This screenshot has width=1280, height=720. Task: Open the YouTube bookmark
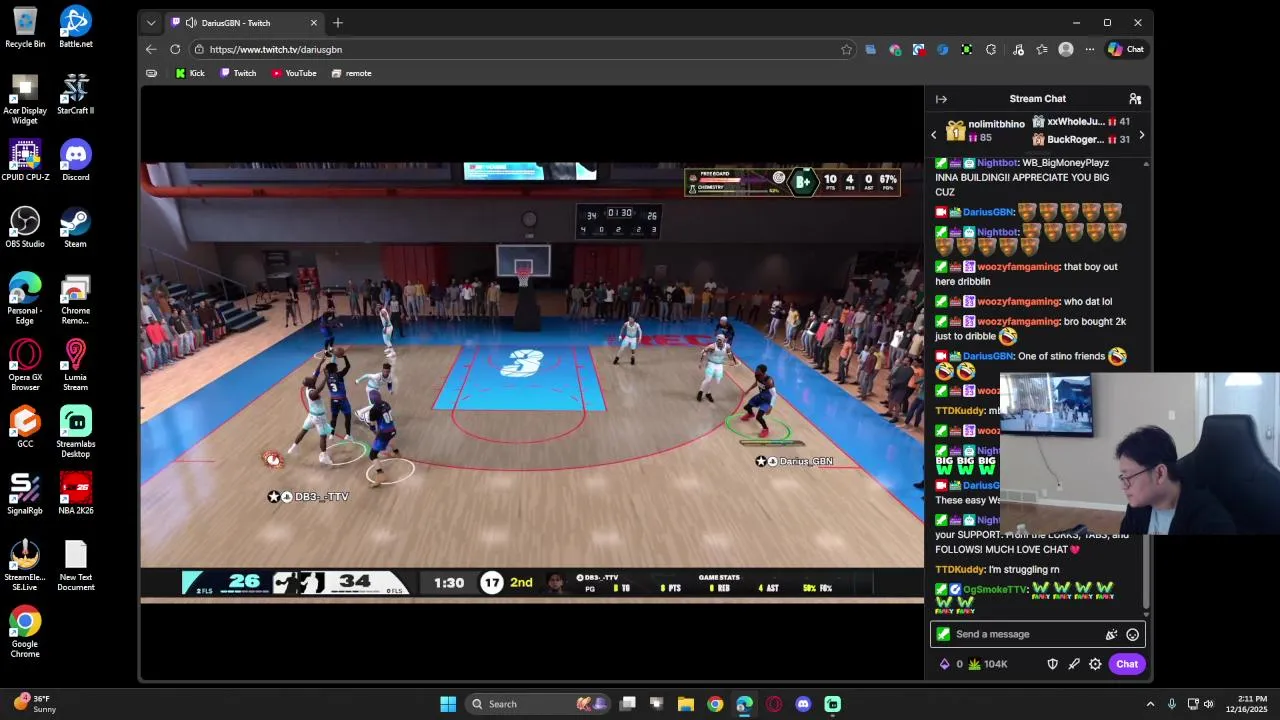click(x=294, y=73)
